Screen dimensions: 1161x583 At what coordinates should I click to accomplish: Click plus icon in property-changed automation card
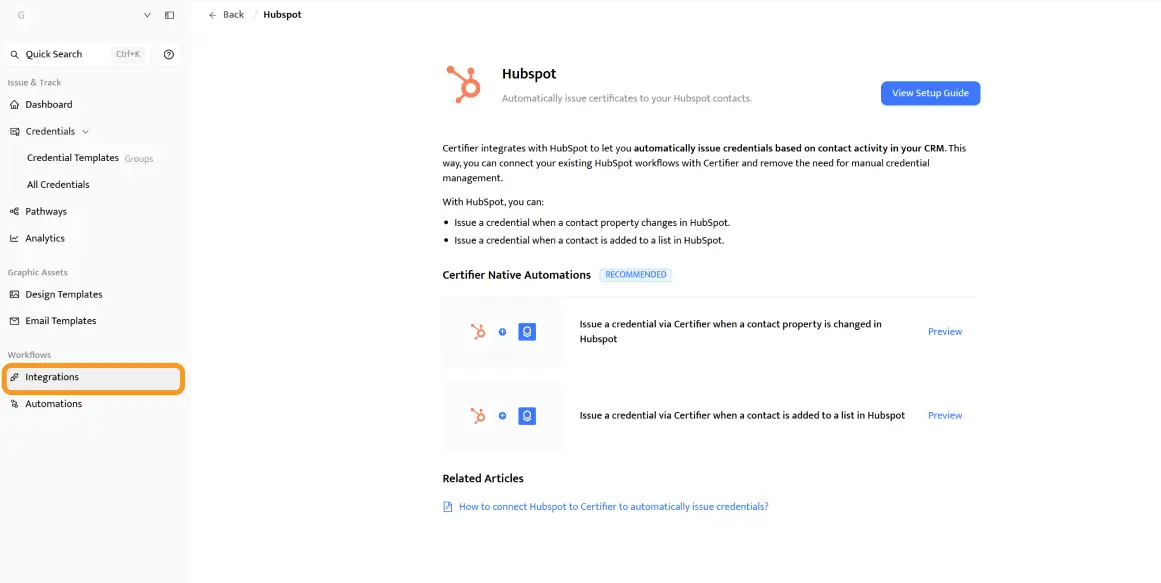point(502,332)
